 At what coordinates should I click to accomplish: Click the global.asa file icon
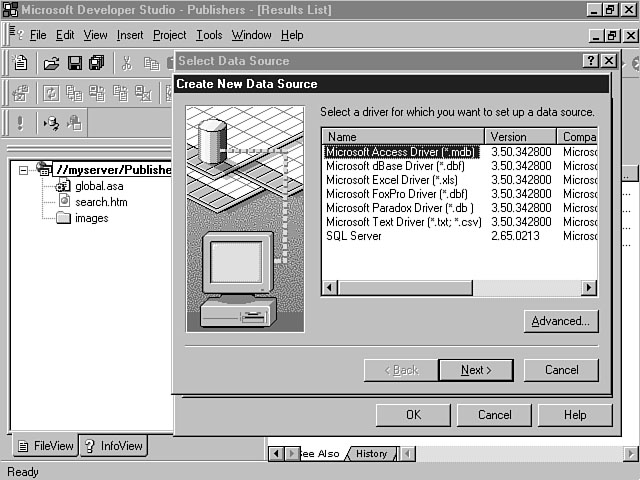point(63,186)
